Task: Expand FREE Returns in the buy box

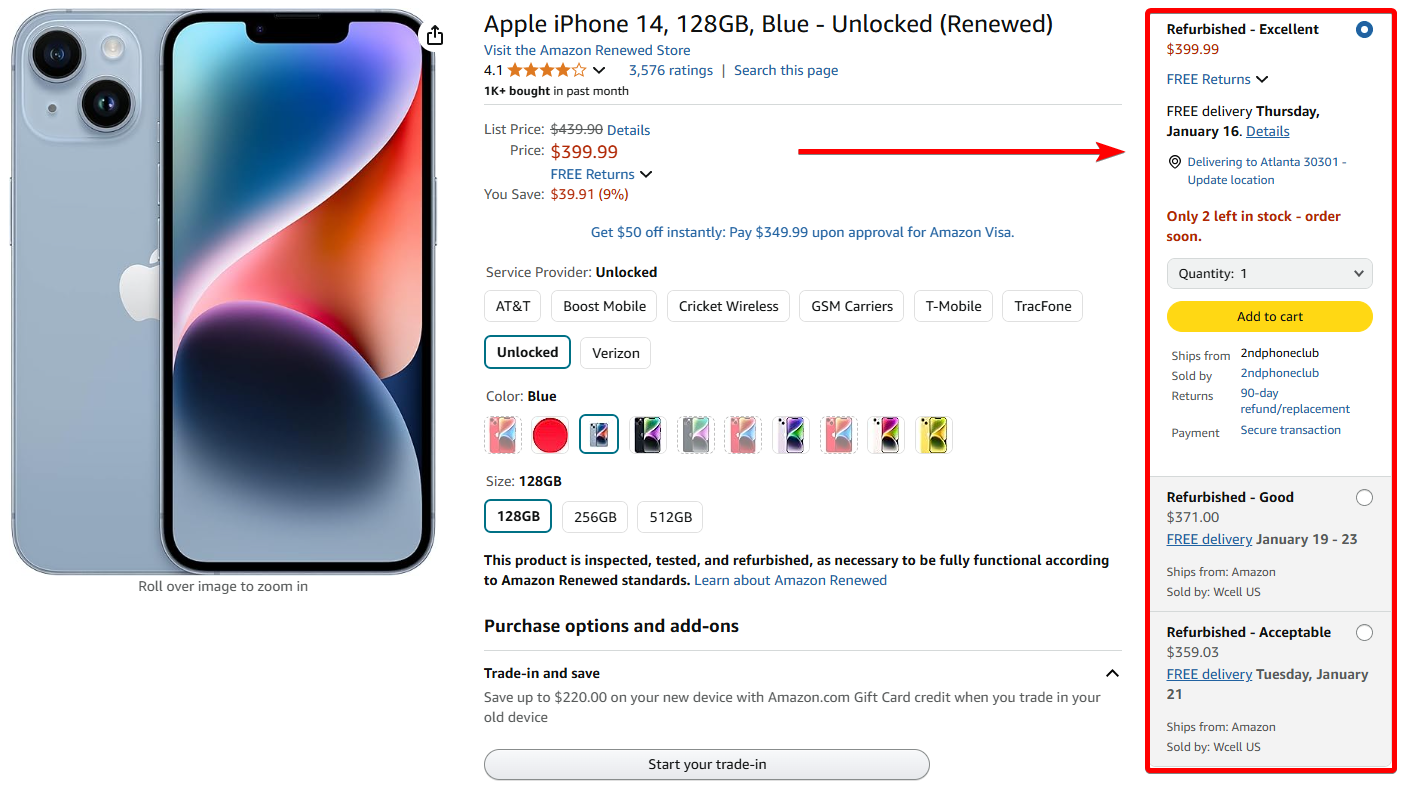Action: pos(1217,79)
